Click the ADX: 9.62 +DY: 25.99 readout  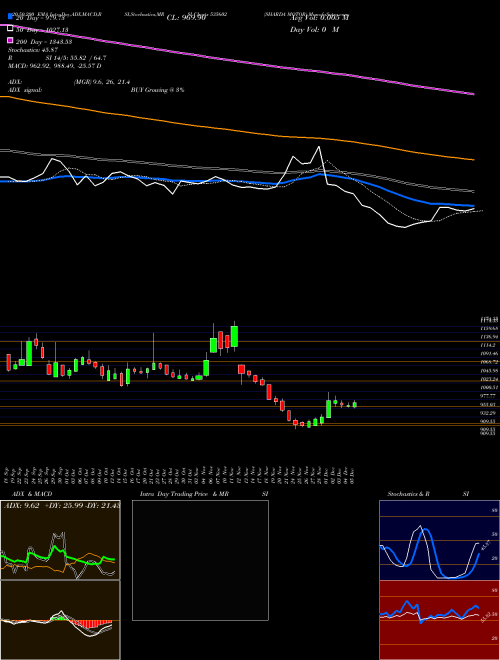(62, 505)
